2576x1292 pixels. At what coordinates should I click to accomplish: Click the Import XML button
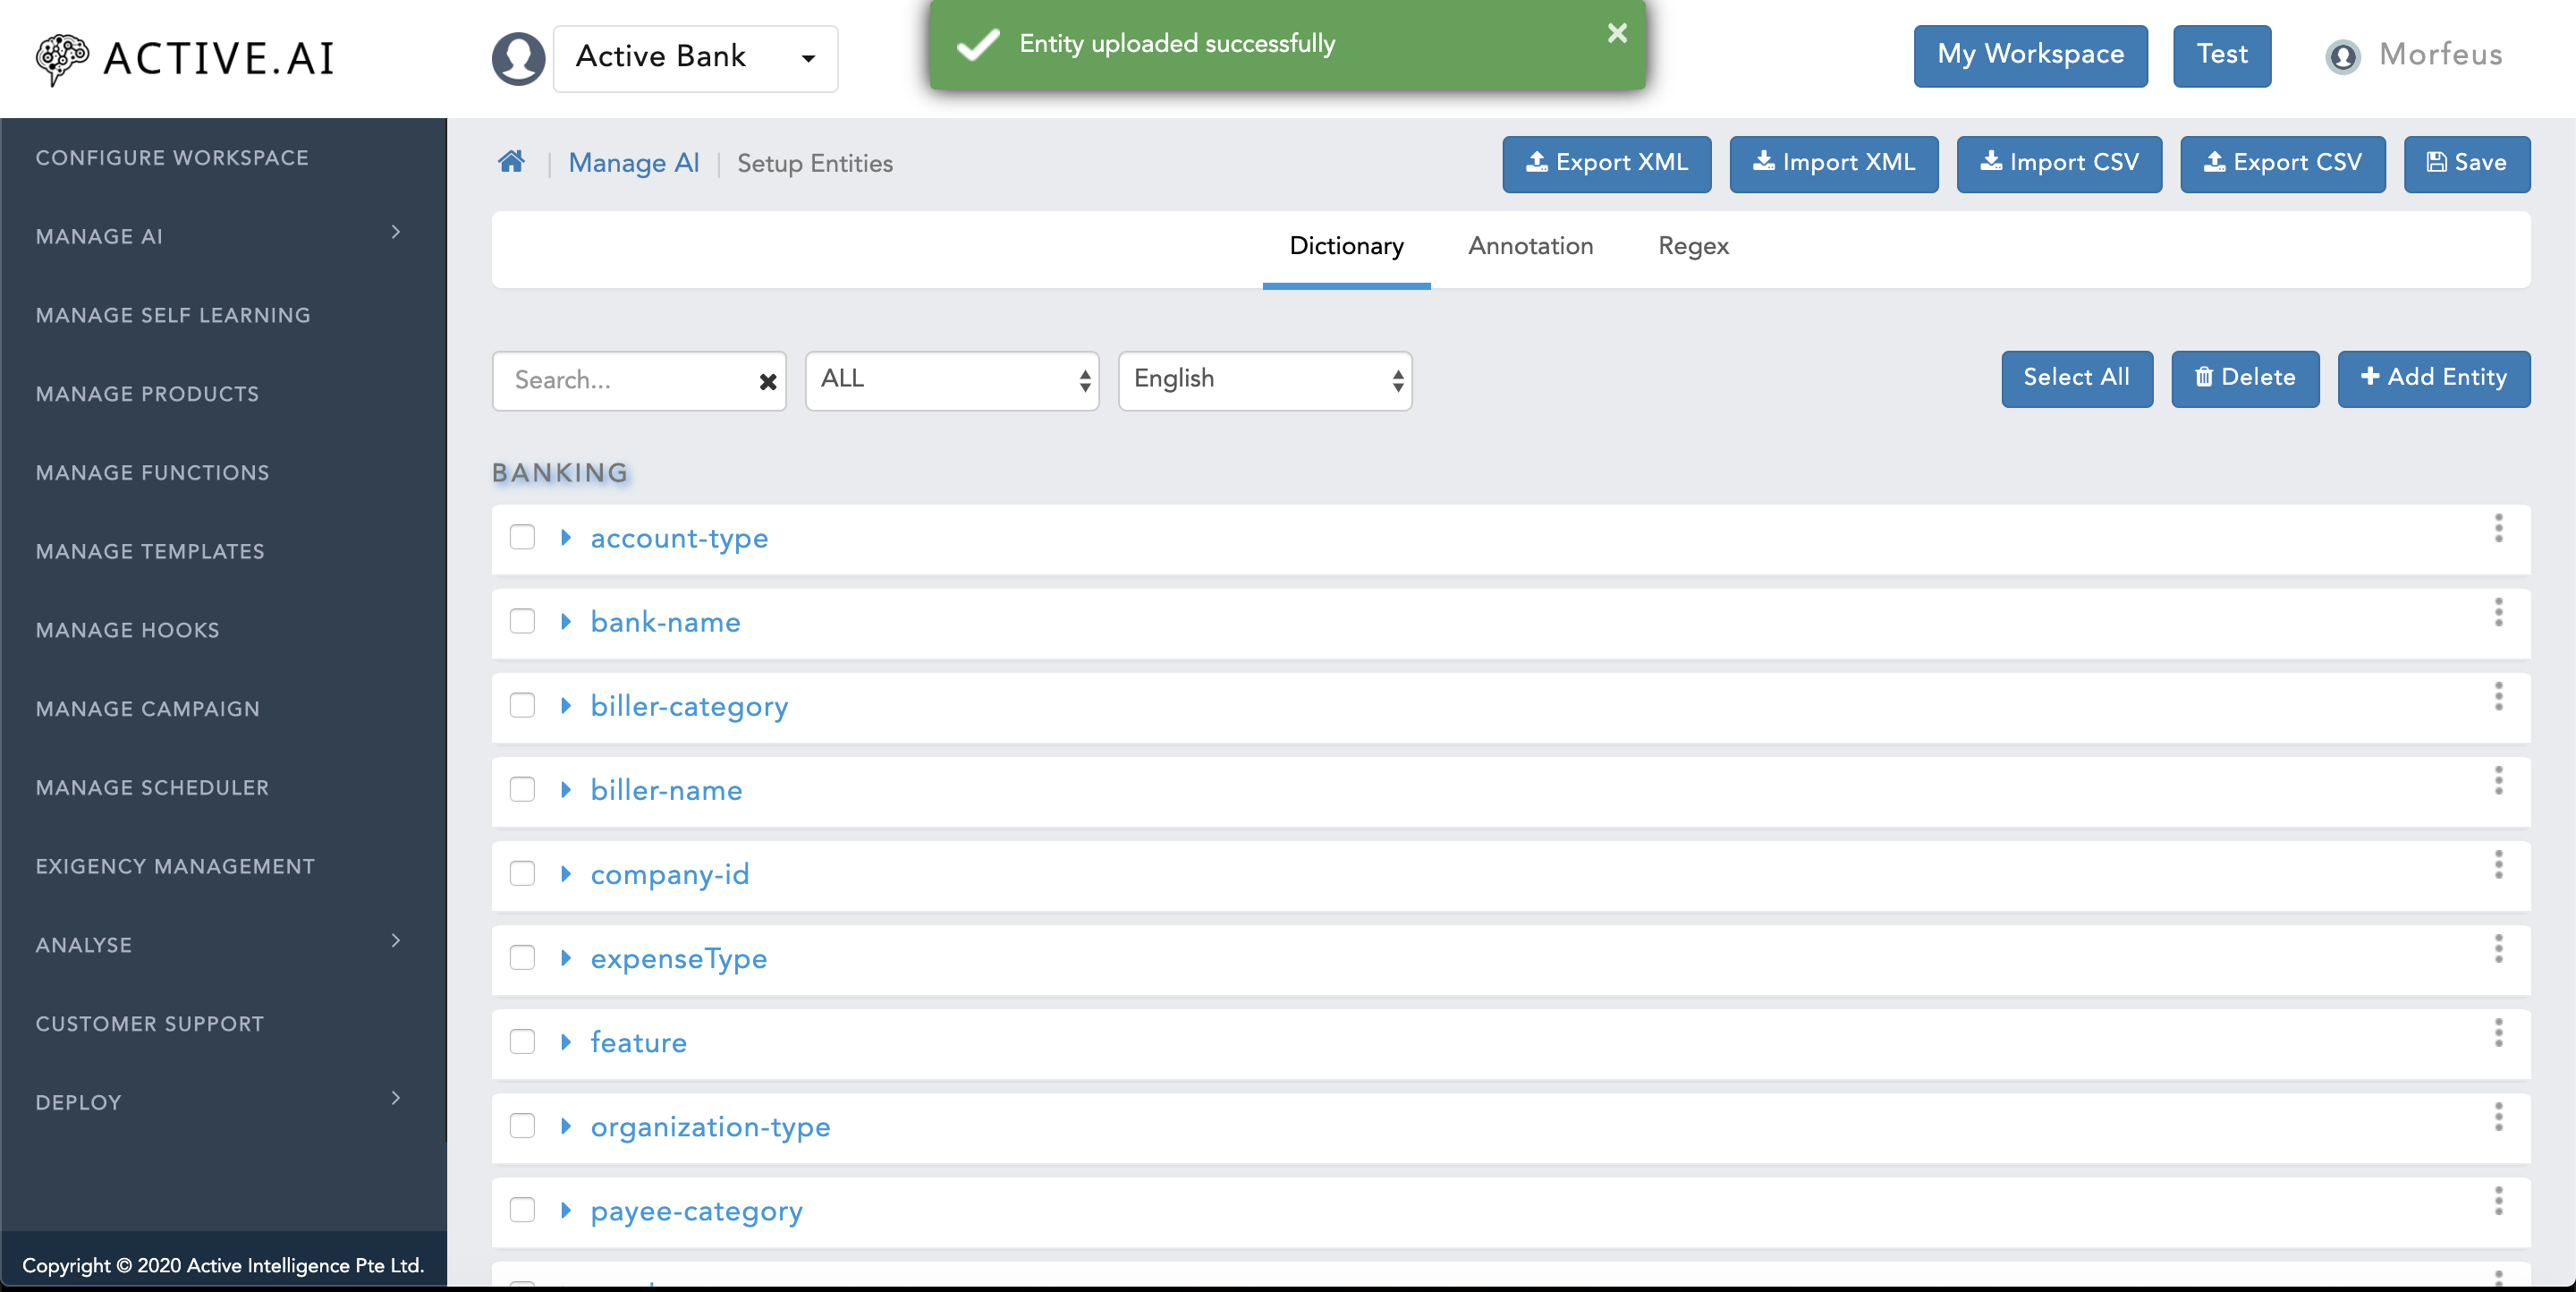click(x=1833, y=163)
